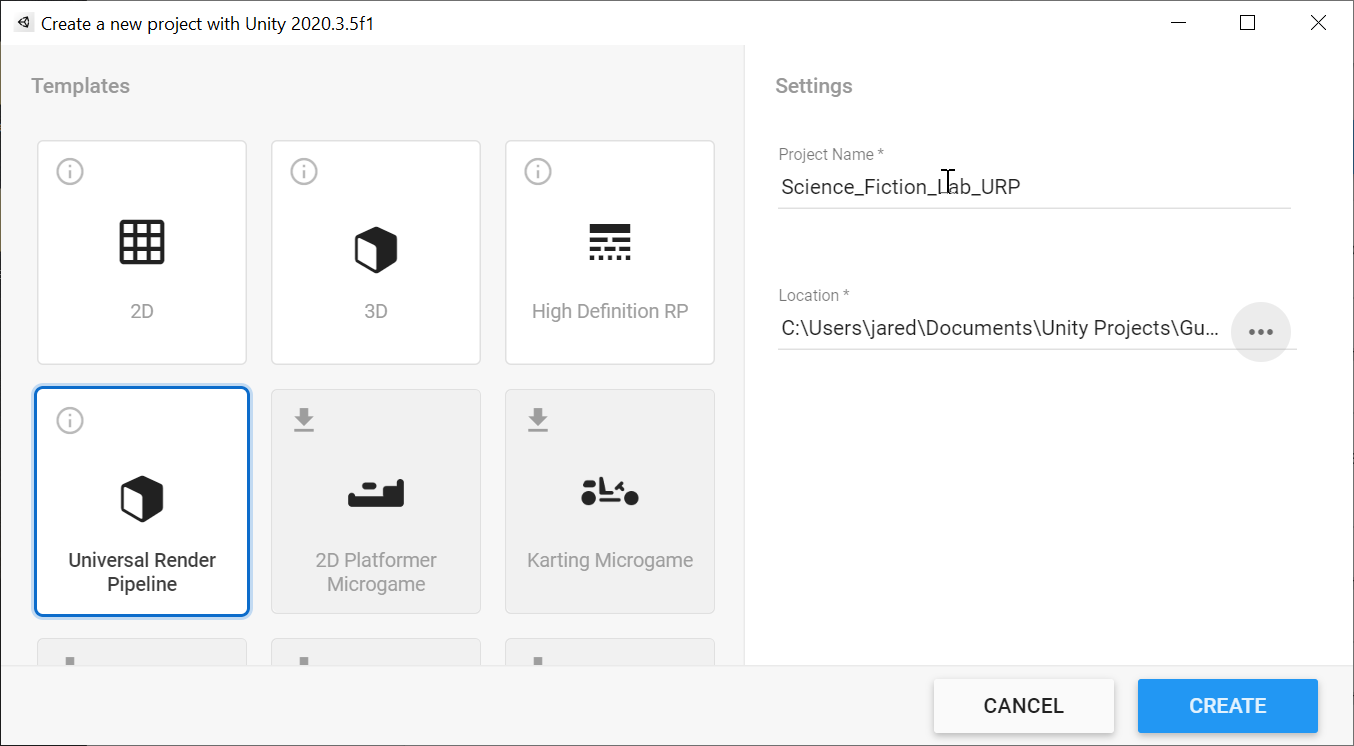Open info for High Definition RP template
Viewport: 1354px width, 746px height.
(x=538, y=172)
